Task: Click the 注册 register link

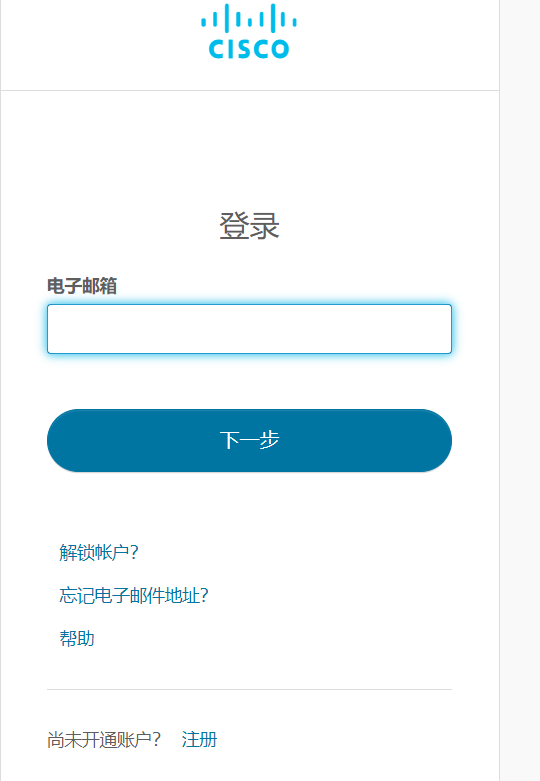Action: pos(199,740)
